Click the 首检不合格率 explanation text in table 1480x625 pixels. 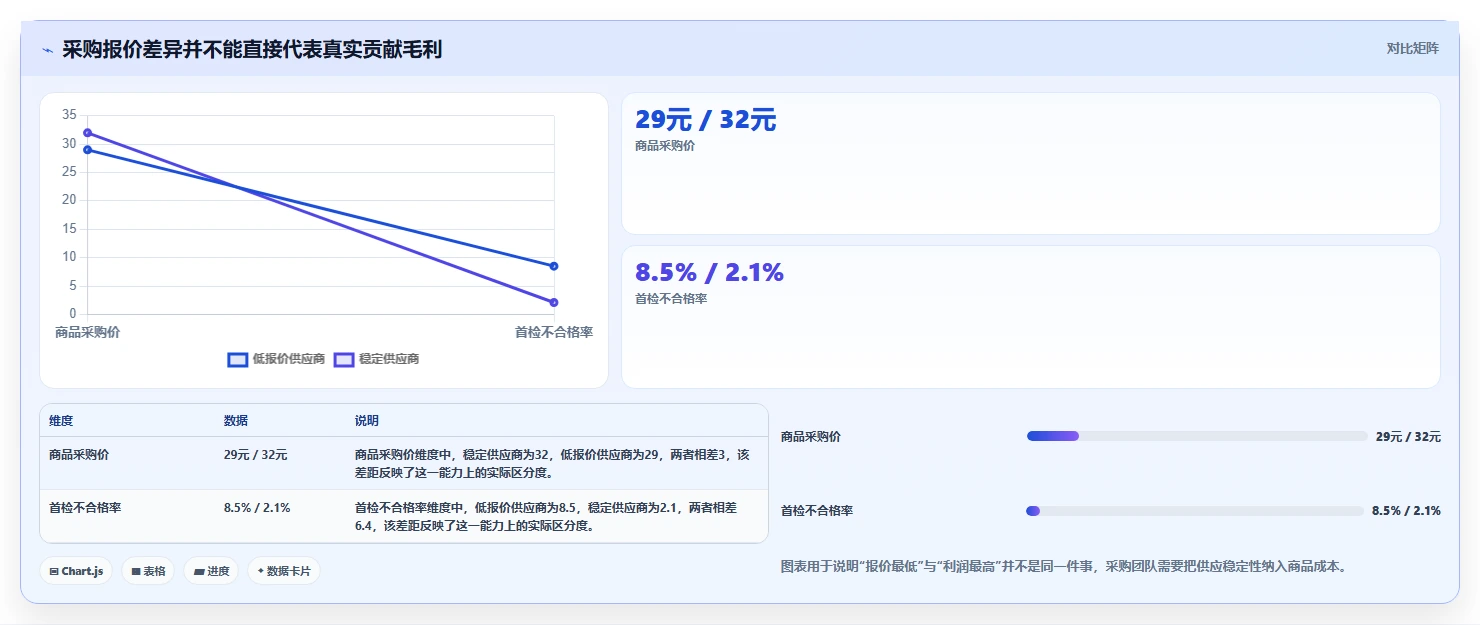coord(546,516)
